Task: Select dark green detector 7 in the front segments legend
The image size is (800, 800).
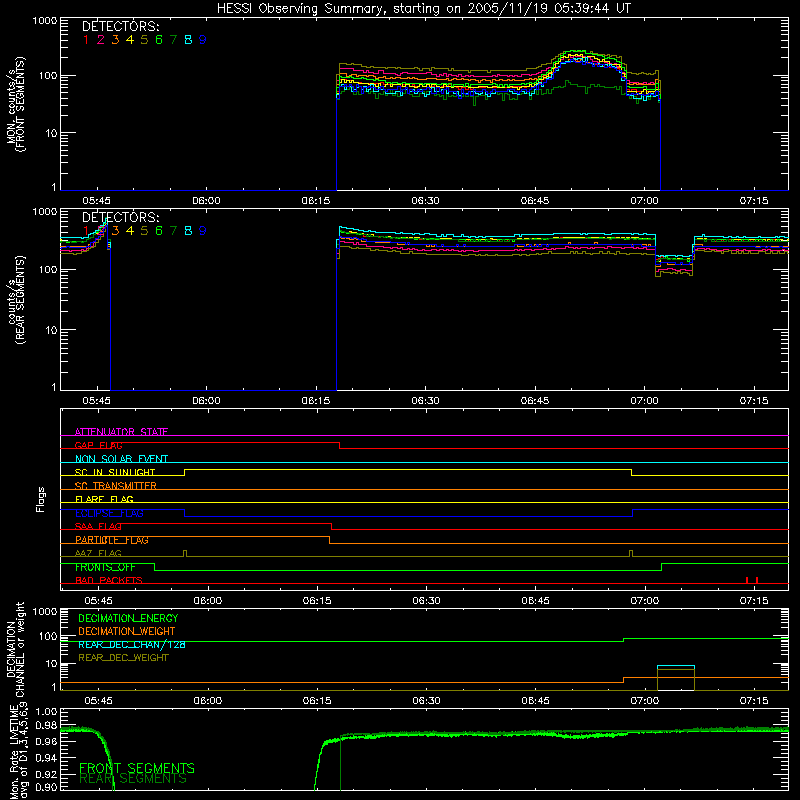Action: click(173, 40)
